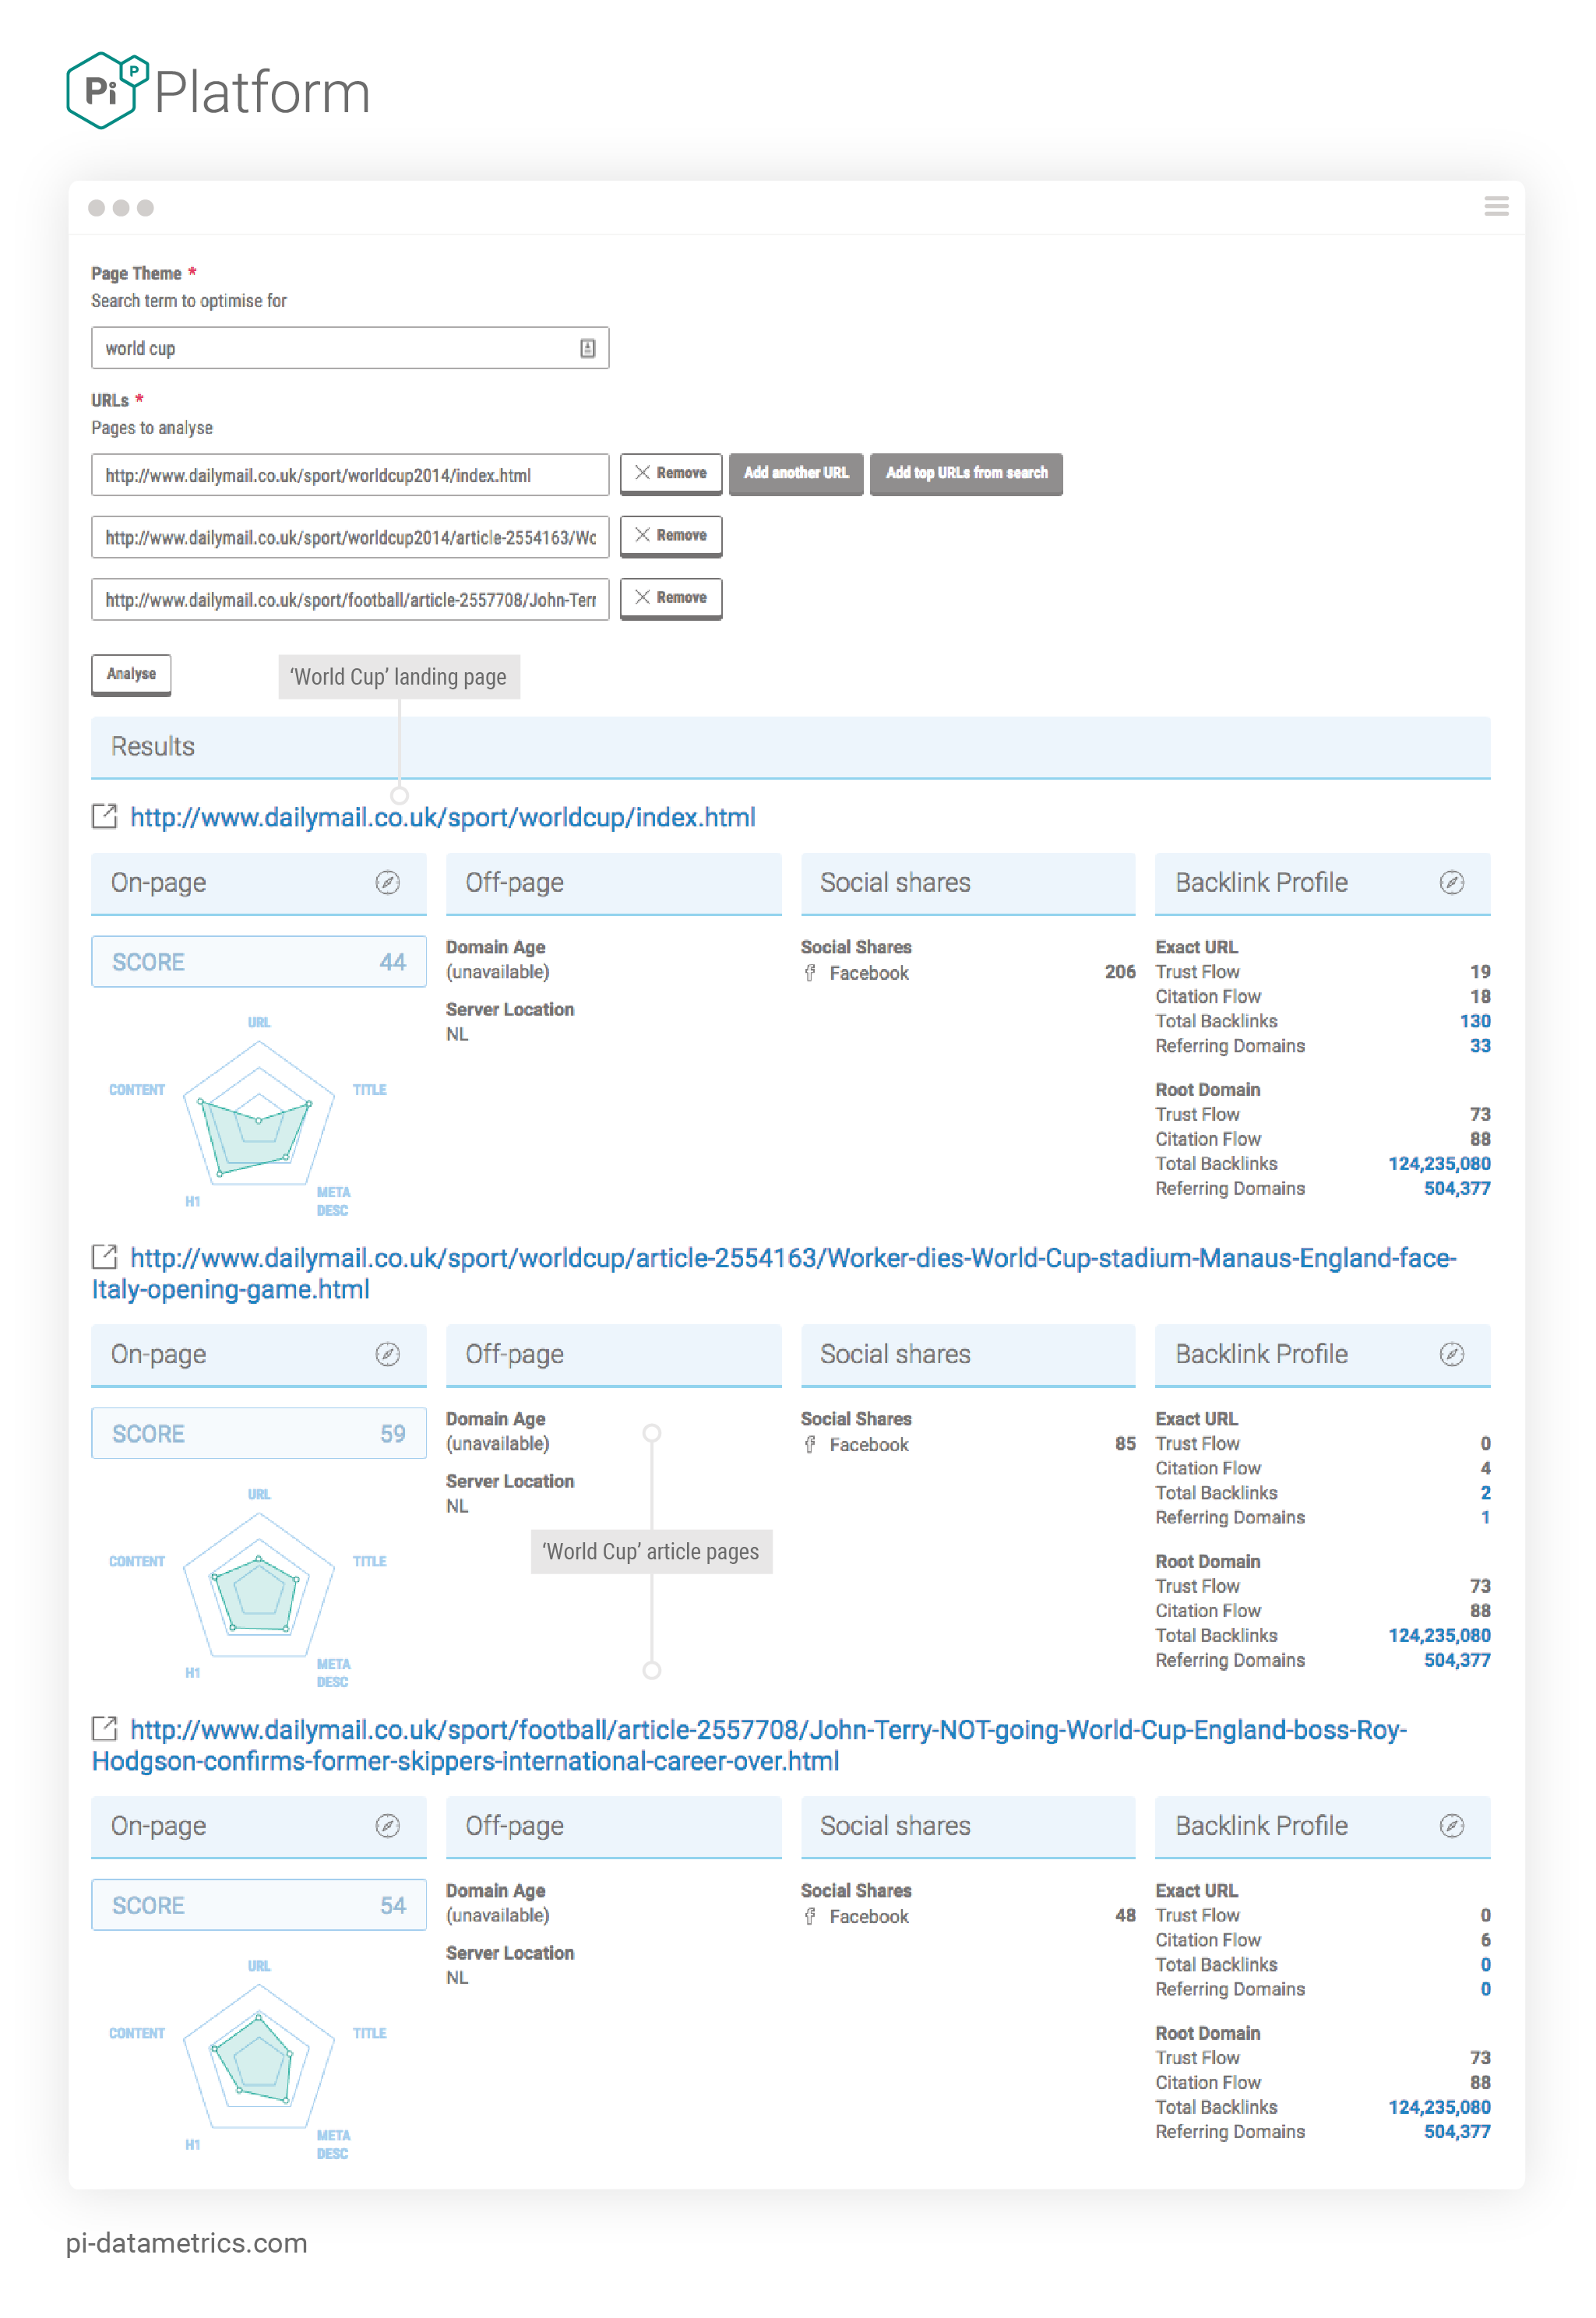Click Add top URLs from search

[966, 473]
